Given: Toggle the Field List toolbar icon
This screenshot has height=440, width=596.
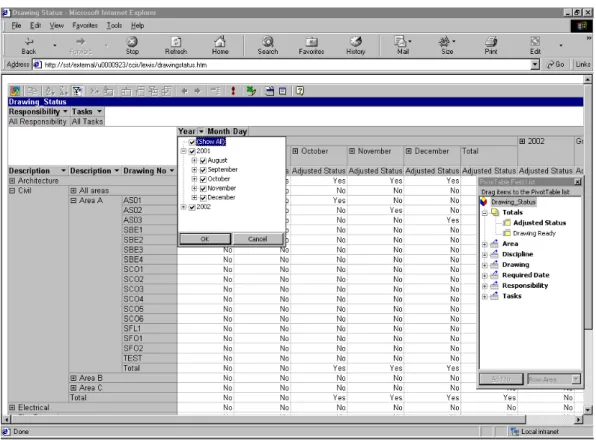Looking at the screenshot, I should coord(282,91).
